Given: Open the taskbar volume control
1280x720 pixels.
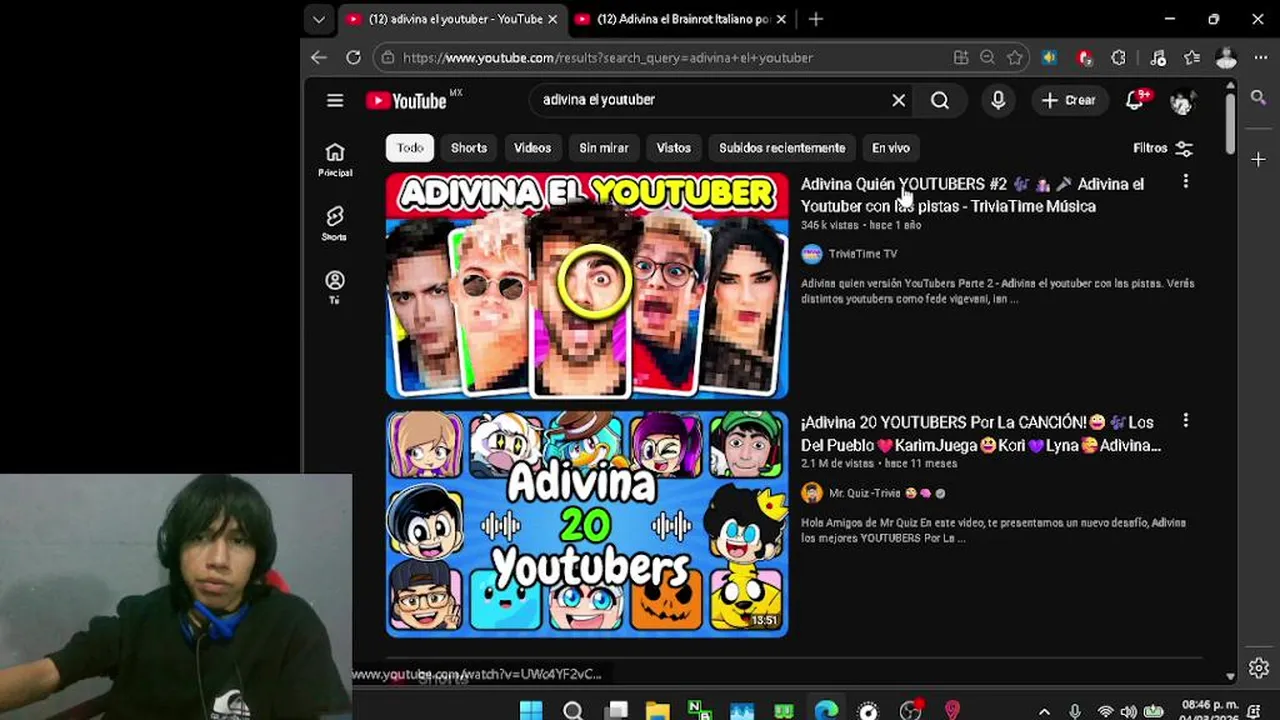Looking at the screenshot, I should tap(1129, 712).
